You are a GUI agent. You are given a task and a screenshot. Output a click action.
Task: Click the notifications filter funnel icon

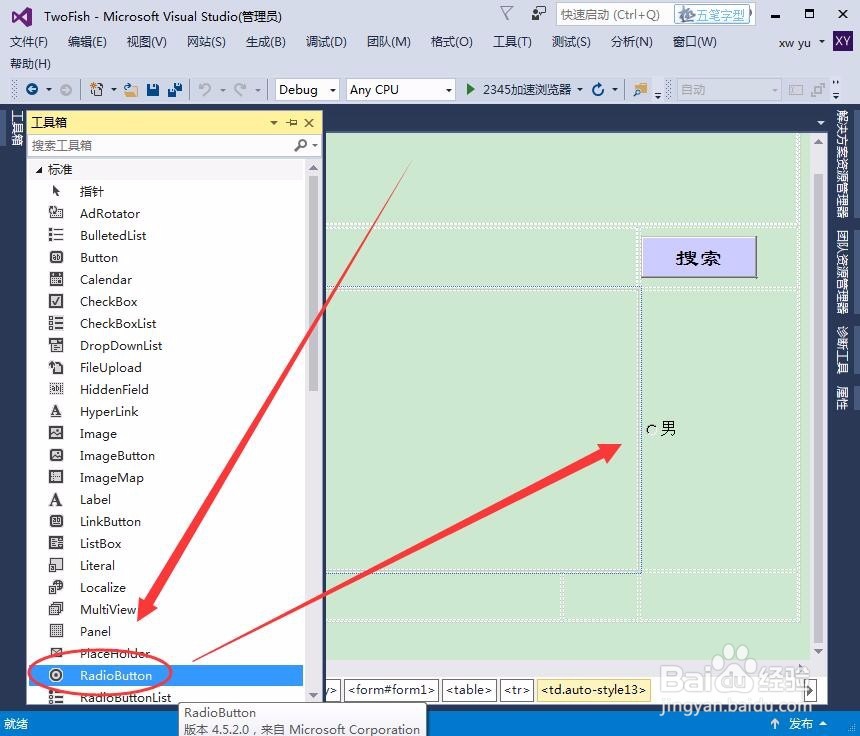[506, 14]
